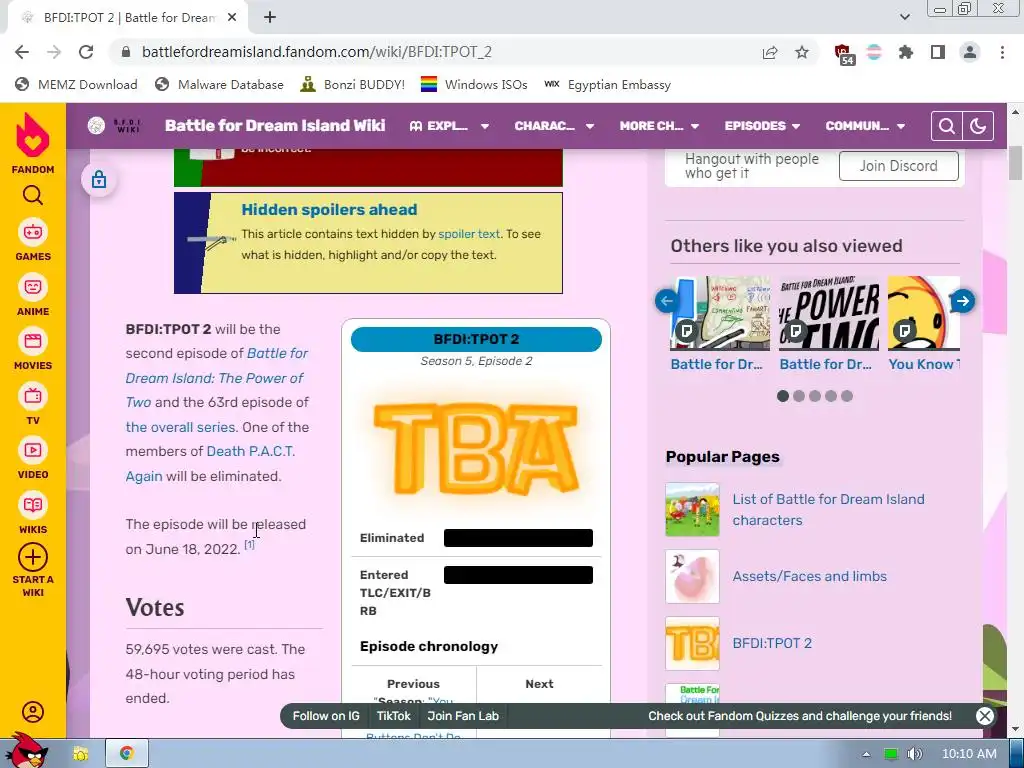
Task: Expand the Explore menu
Action: 449,126
